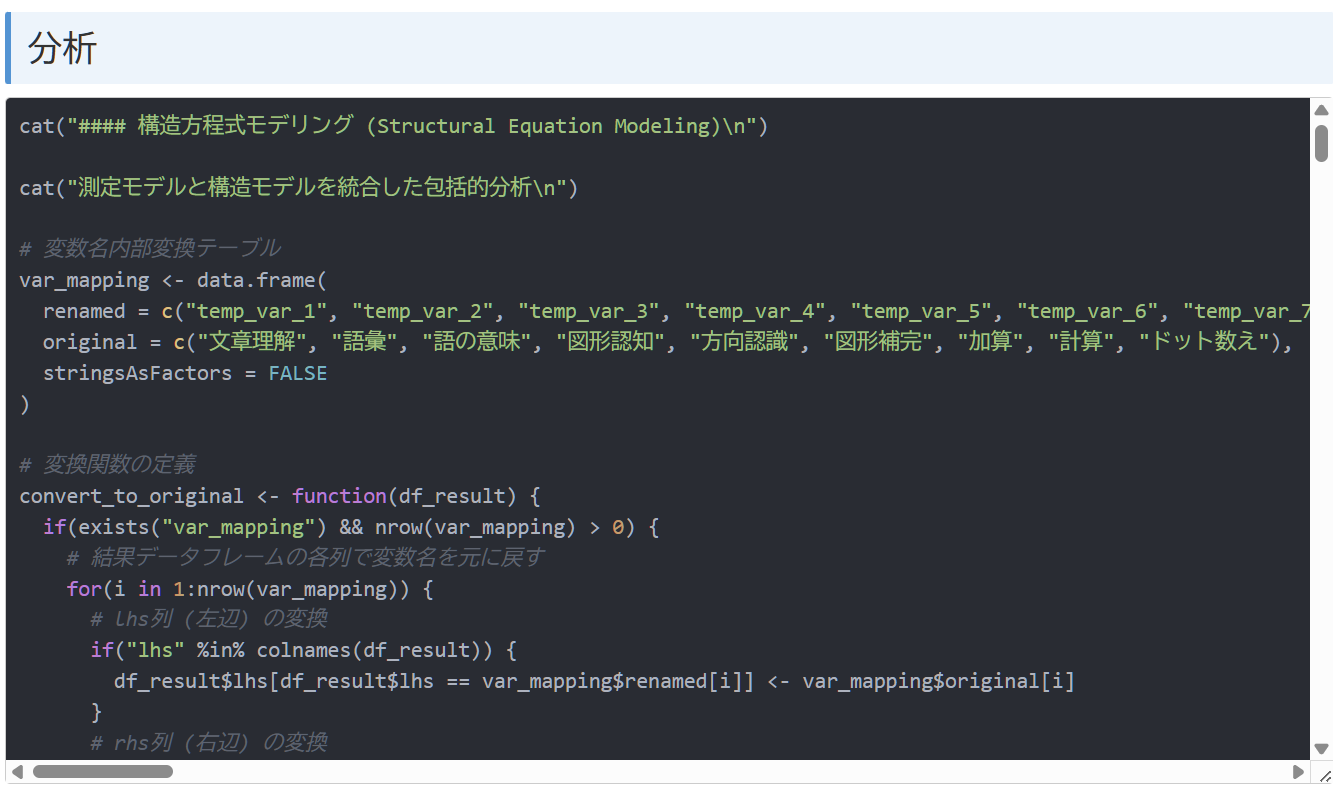Click the empty vertical scrollbar track
The height and width of the screenshot is (785, 1333).
pos(1321,450)
